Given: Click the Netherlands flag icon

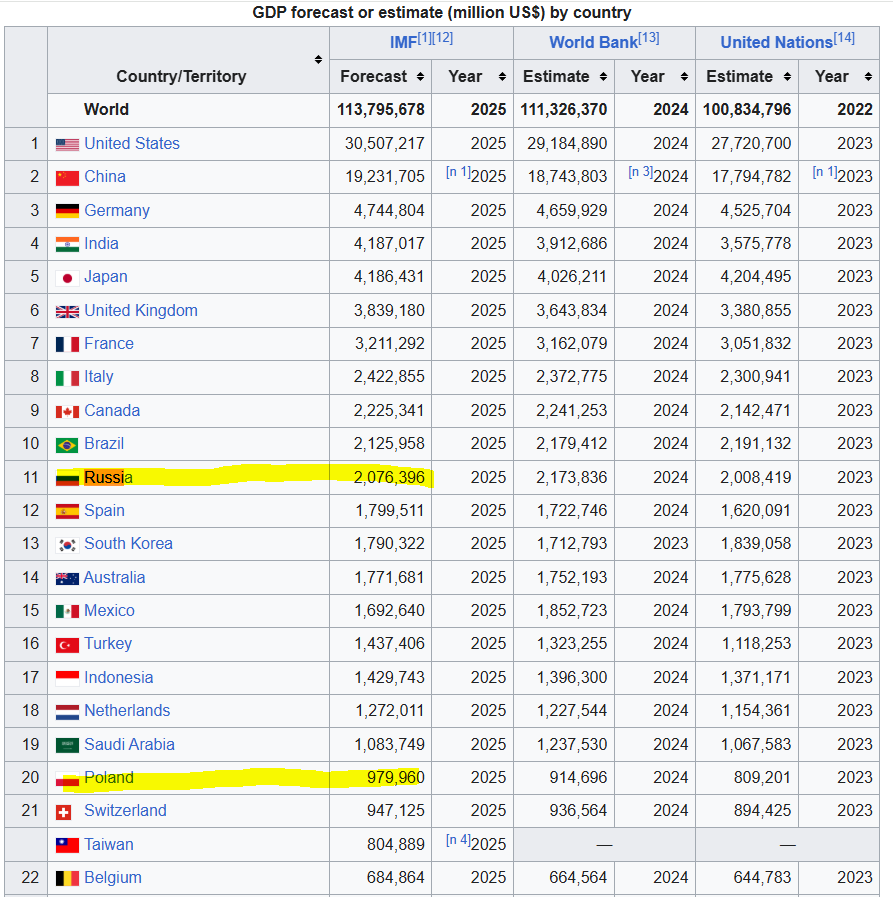Looking at the screenshot, I should click(67, 712).
